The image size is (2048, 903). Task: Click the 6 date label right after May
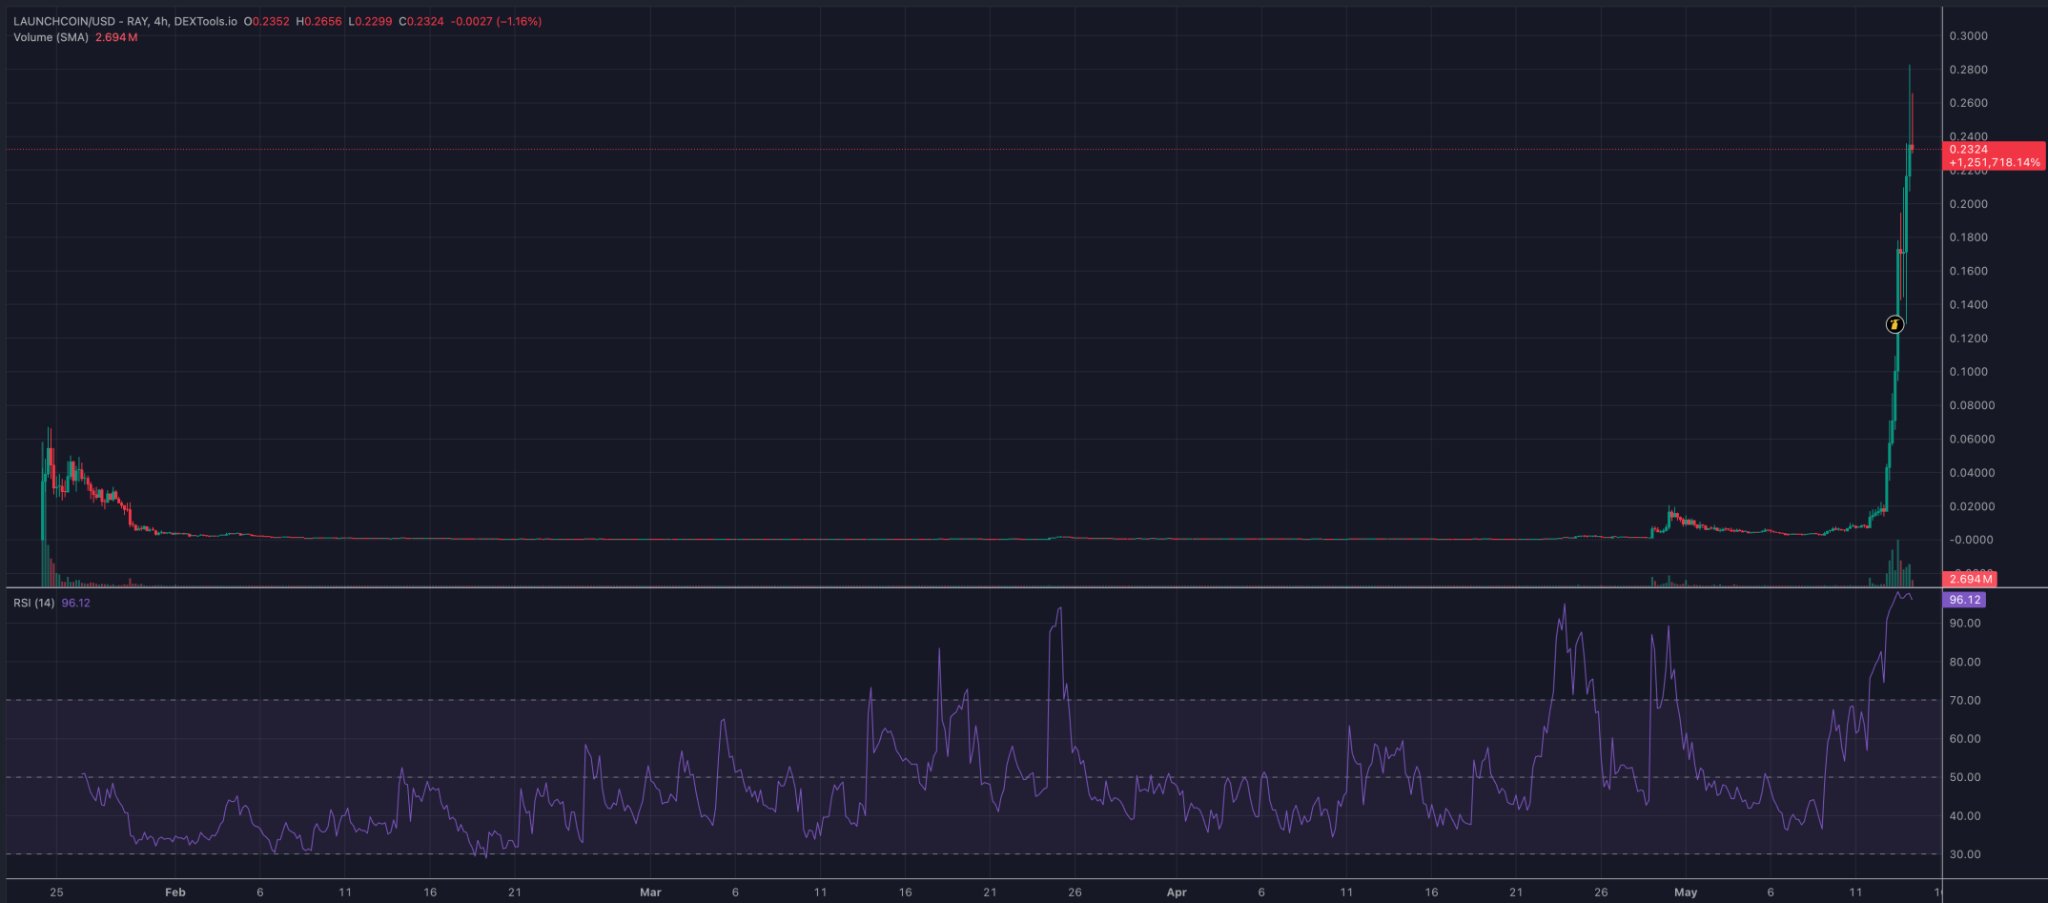click(1770, 892)
